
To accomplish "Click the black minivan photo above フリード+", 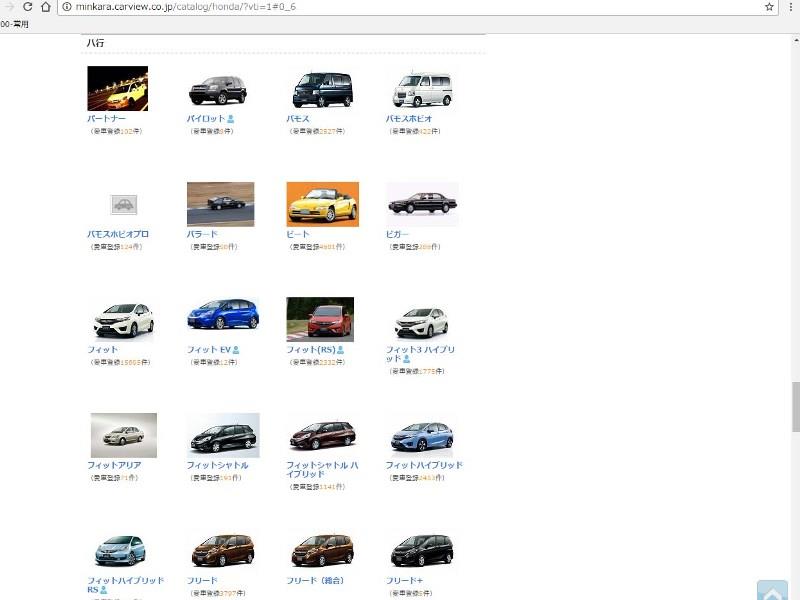I will pos(422,551).
